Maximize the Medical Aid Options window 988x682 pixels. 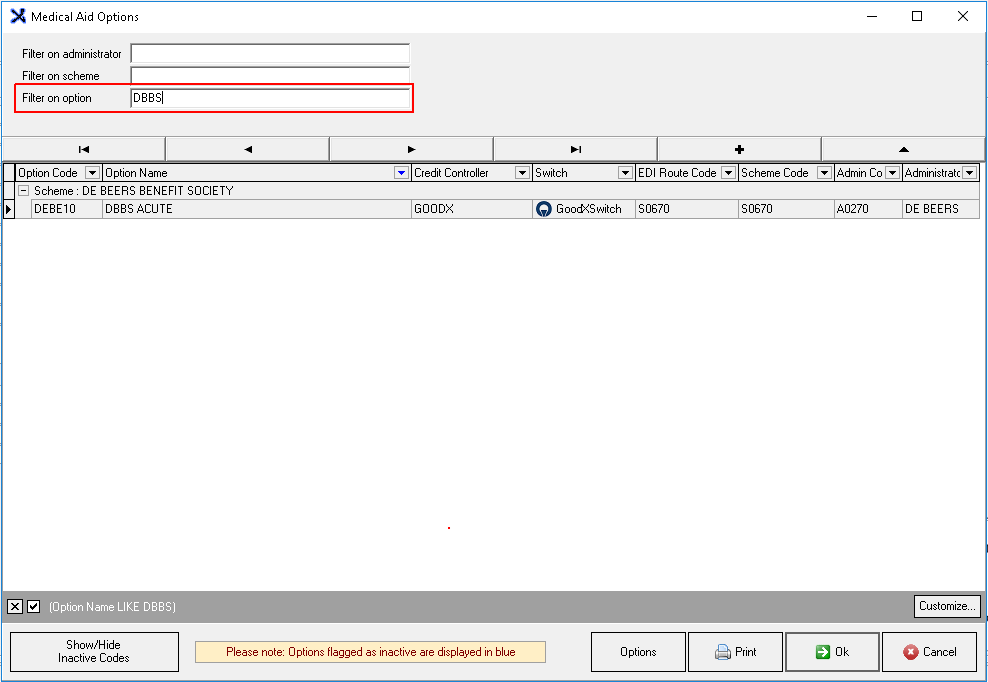(x=917, y=16)
